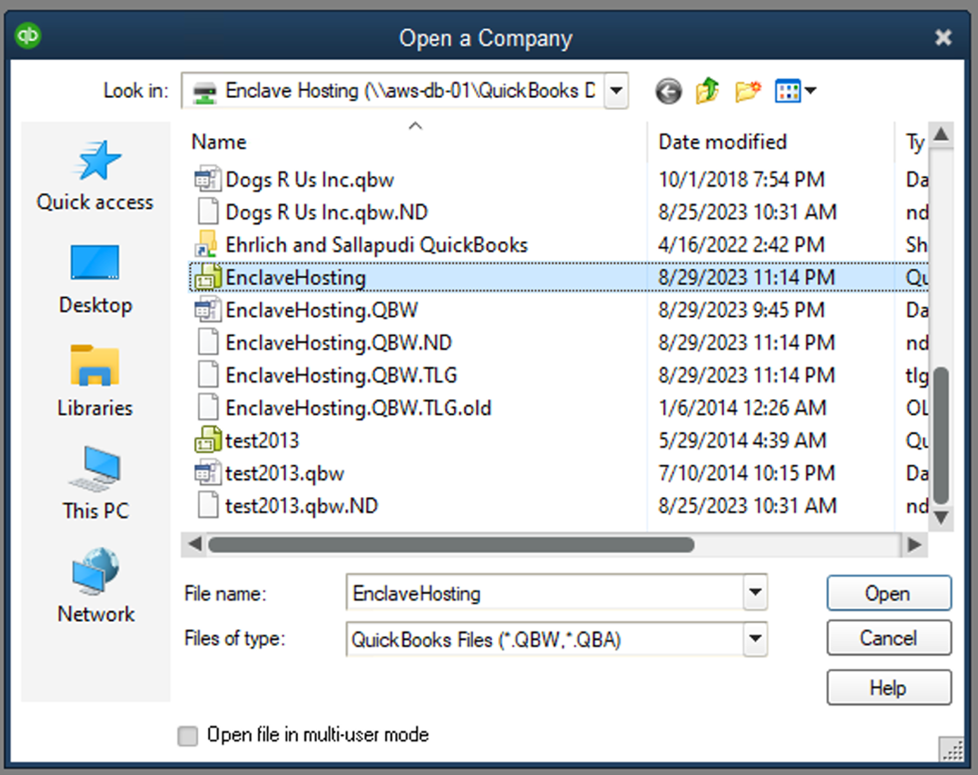This screenshot has height=775, width=978.
Task: Select the EnclaveHosting.QBW.ND file icon
Action: (207, 342)
